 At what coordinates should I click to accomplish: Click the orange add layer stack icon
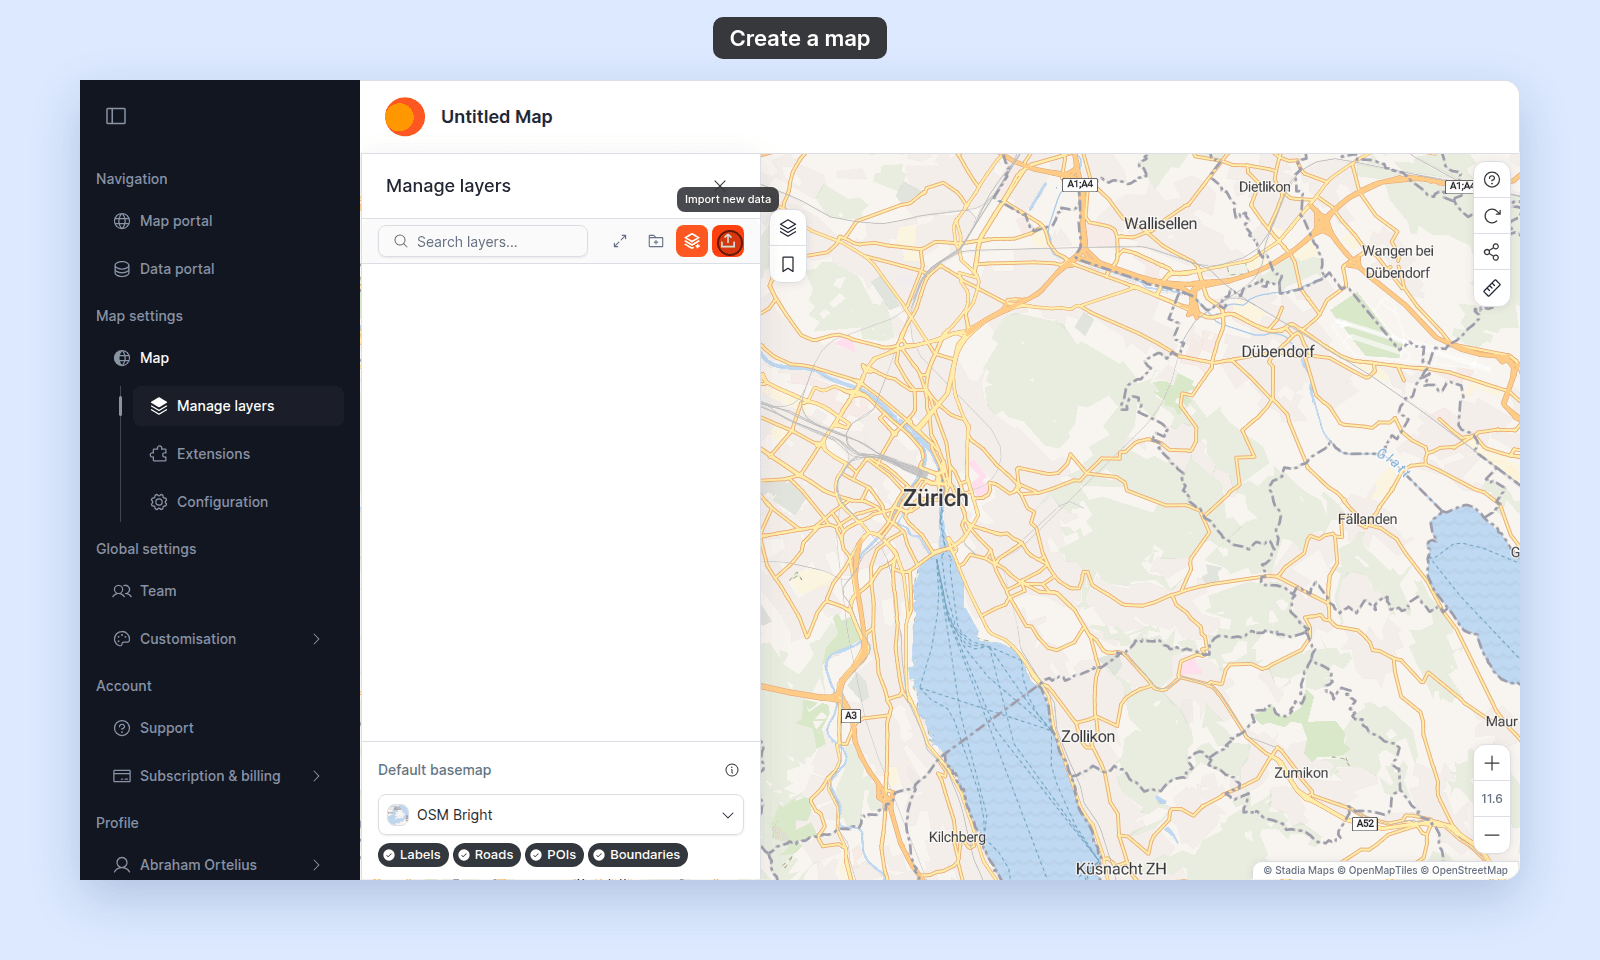692,241
